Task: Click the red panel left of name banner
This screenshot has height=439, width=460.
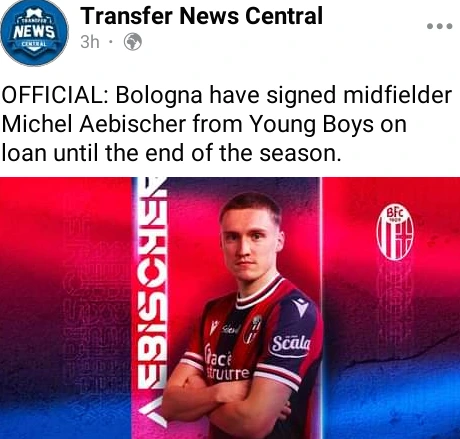Action: [x=66, y=308]
